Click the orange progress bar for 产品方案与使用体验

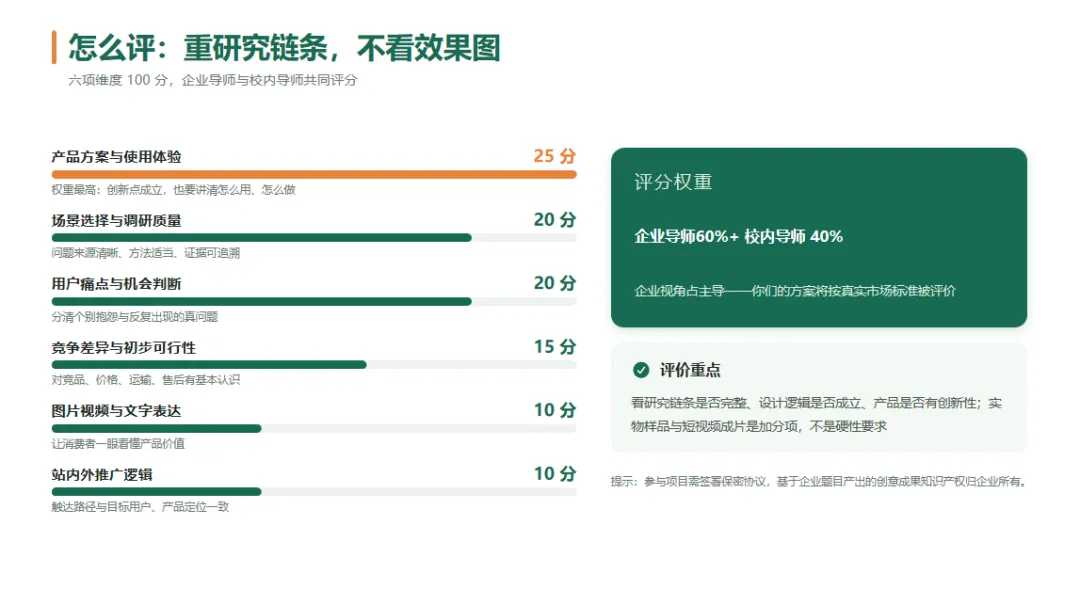[314, 174]
